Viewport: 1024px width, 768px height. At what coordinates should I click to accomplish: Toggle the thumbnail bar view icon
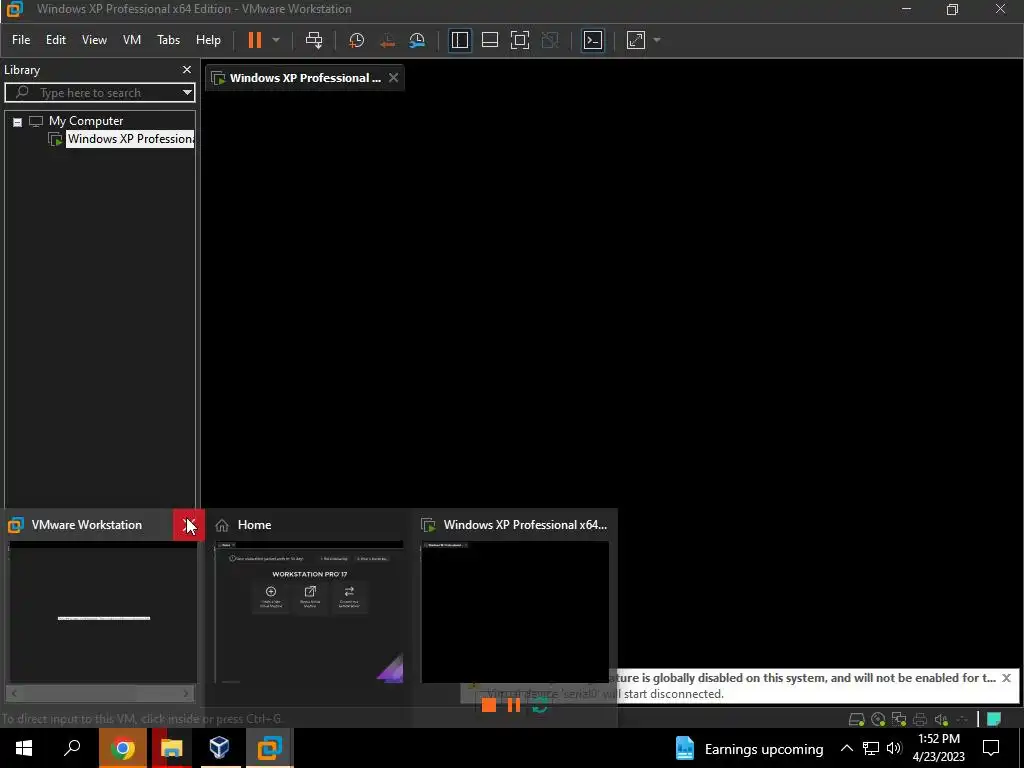[490, 40]
